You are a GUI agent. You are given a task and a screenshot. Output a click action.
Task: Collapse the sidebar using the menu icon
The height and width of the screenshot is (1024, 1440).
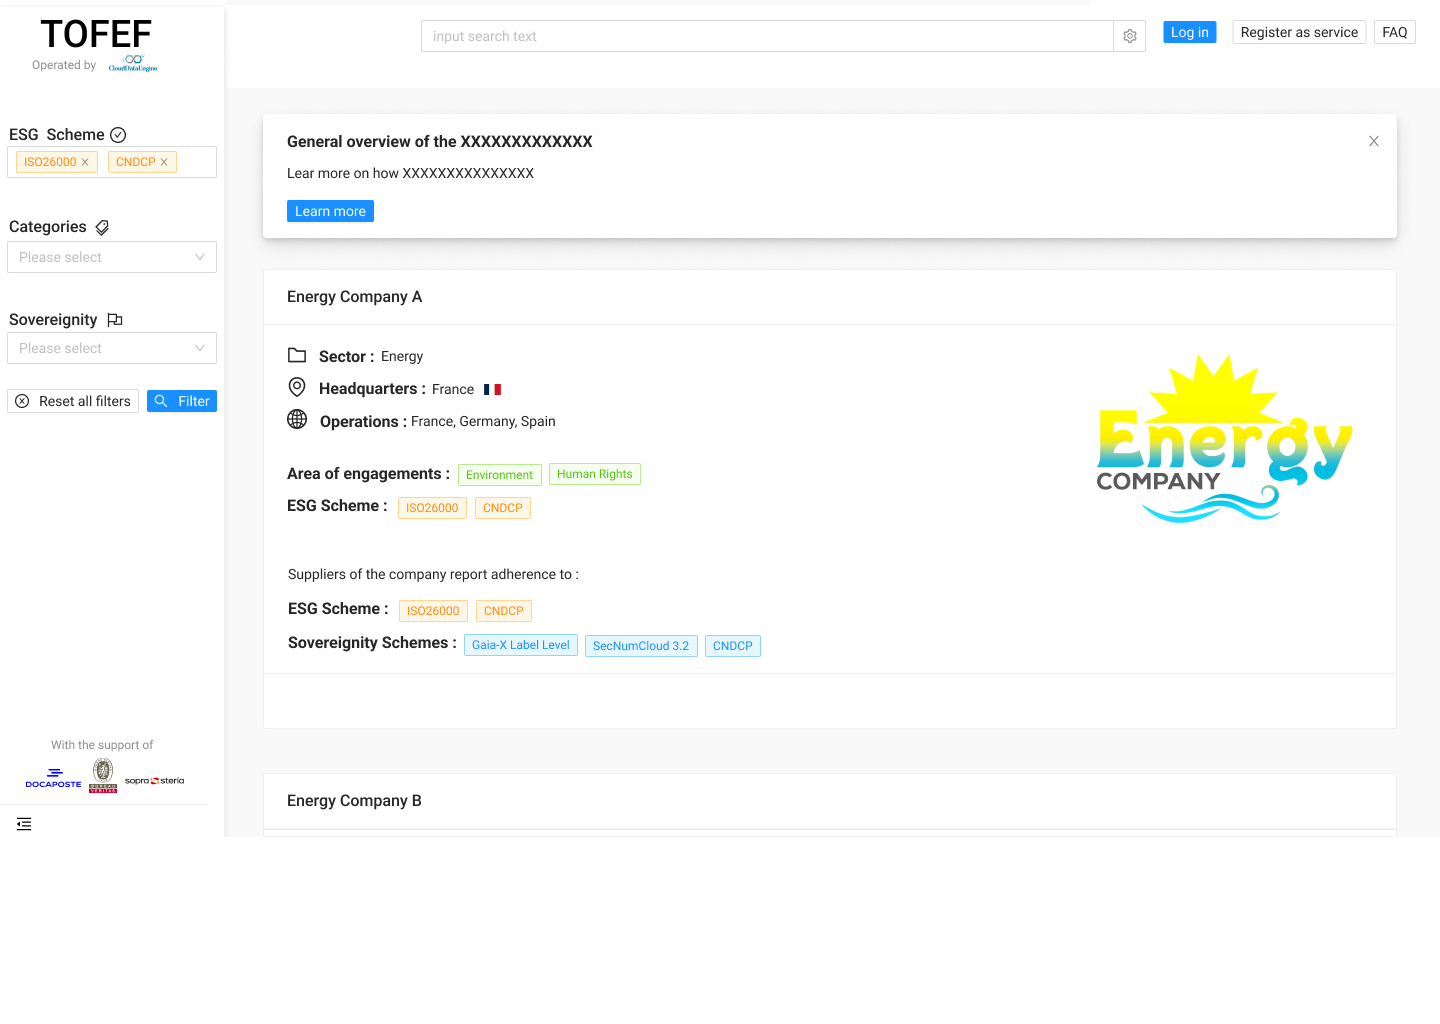tap(24, 824)
